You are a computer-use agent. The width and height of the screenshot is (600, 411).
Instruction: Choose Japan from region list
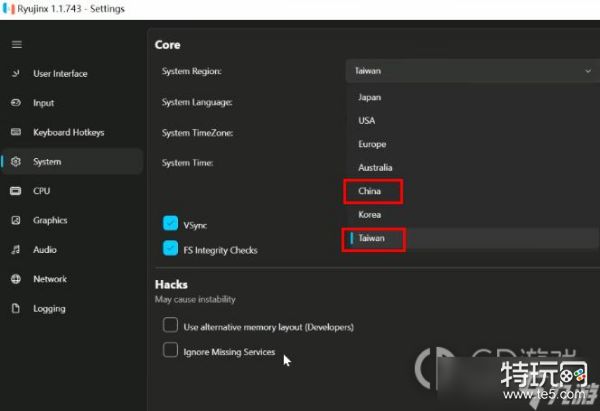coord(369,97)
